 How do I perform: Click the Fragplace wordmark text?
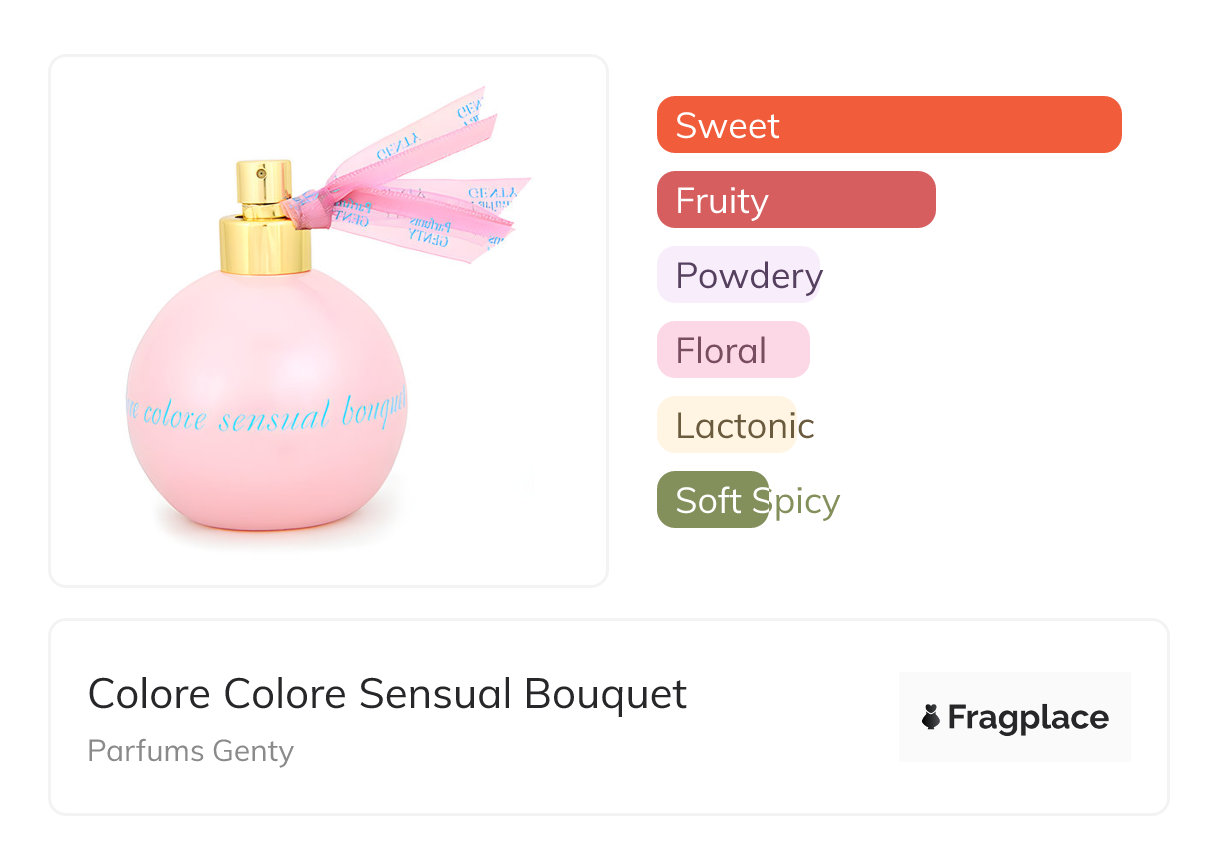(1028, 717)
